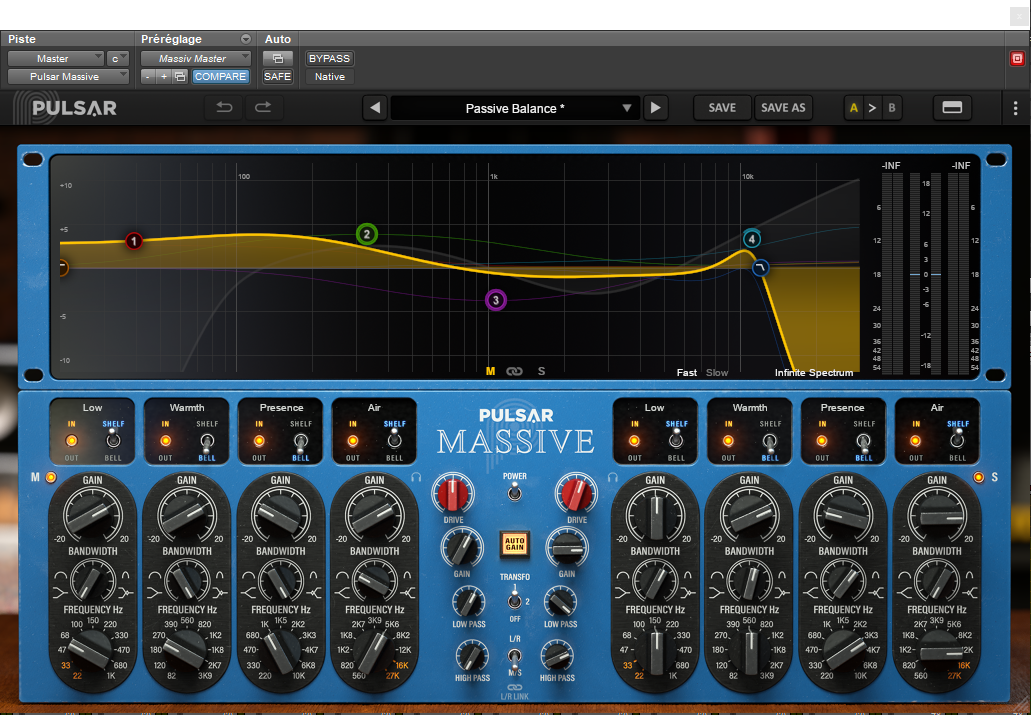Open the Passive Balance preset dropdown
Image resolution: width=1031 pixels, height=715 pixels.
[514, 108]
